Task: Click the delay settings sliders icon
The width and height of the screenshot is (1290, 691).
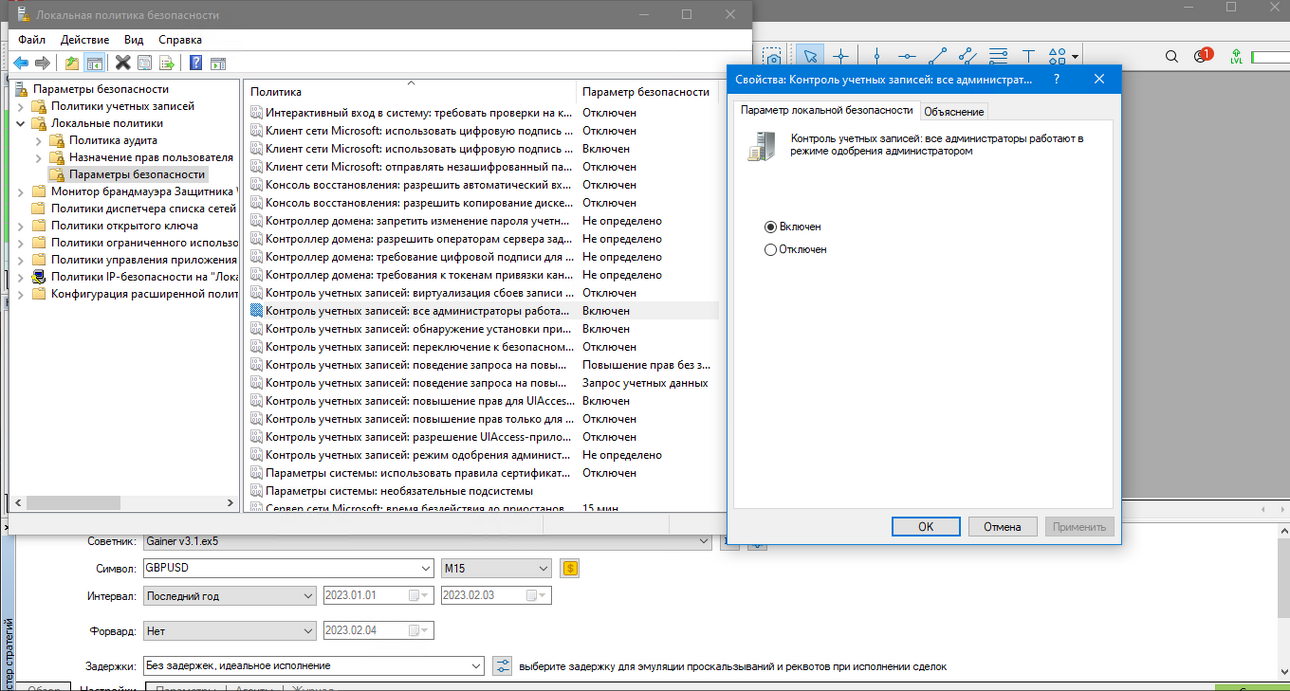Action: pos(503,665)
